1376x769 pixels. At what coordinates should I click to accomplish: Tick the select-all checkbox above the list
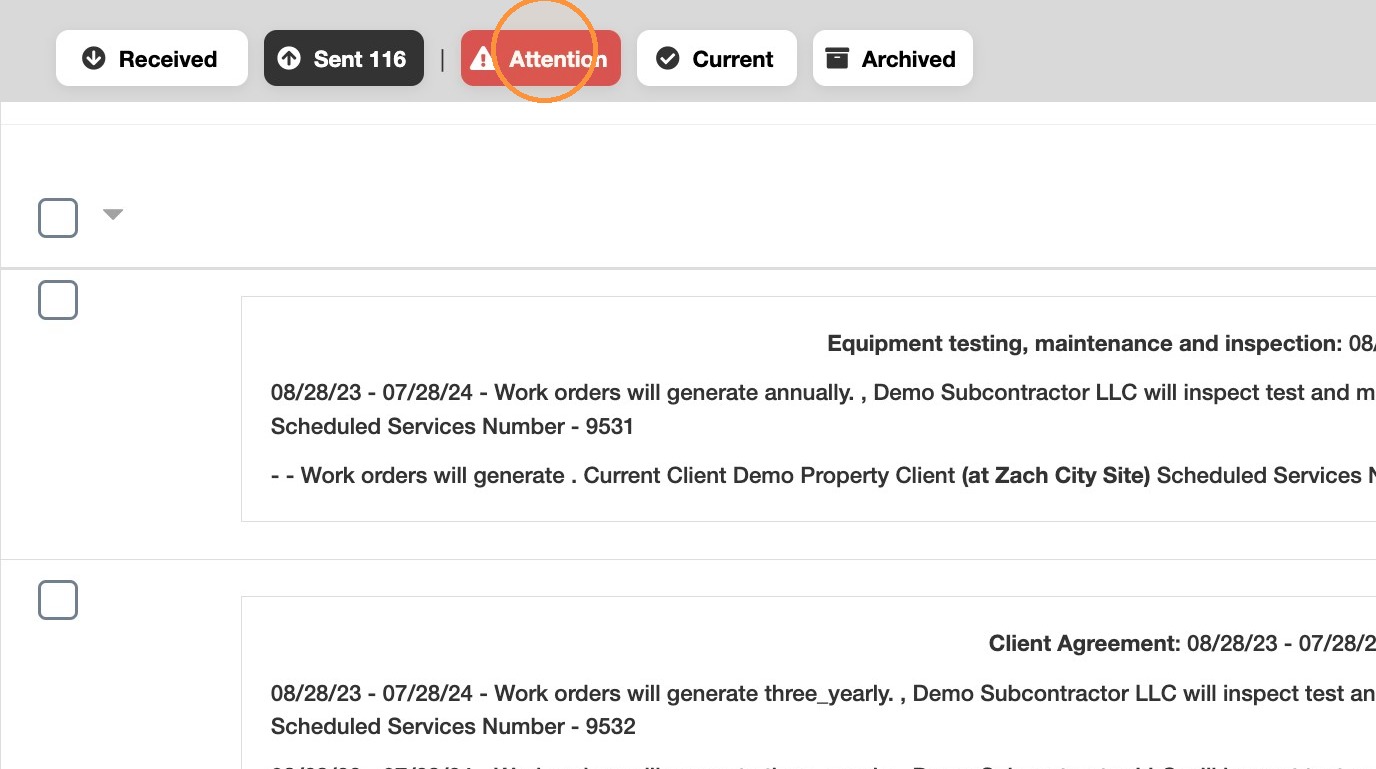click(x=58, y=218)
